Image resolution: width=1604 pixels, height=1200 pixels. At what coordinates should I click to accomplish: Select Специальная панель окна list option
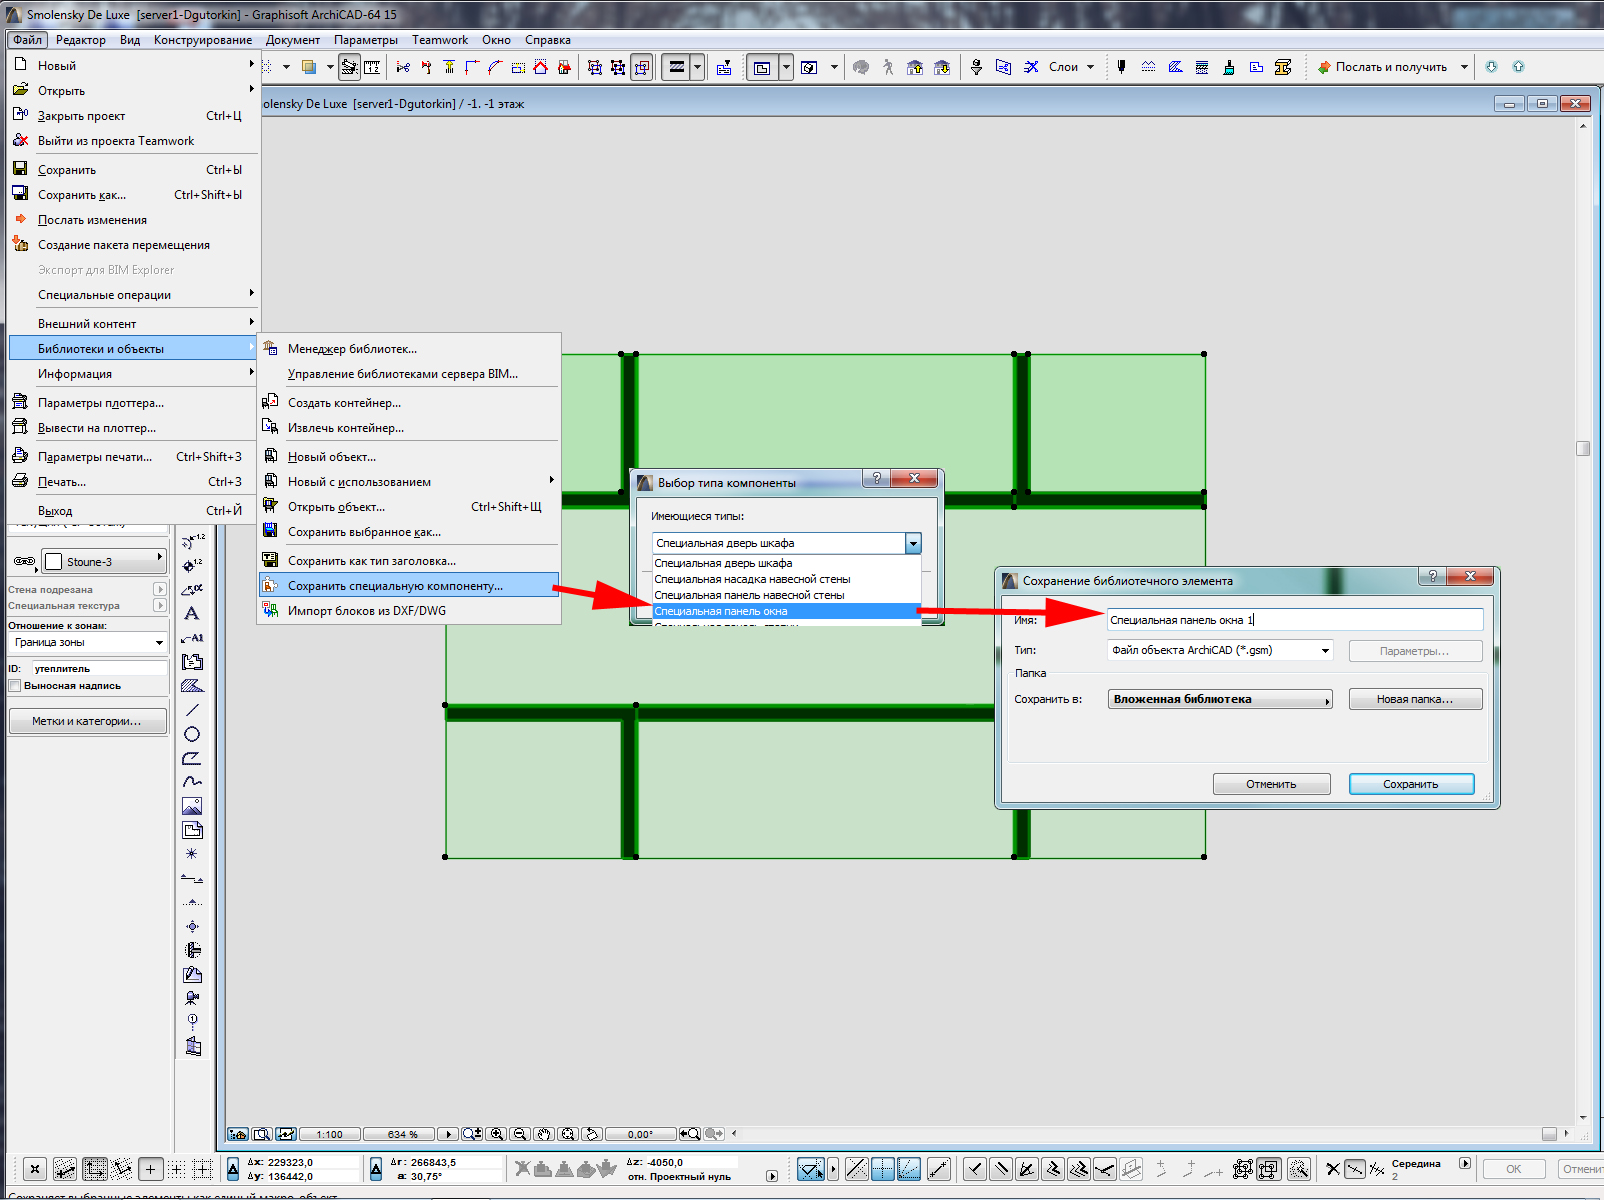tap(786, 611)
